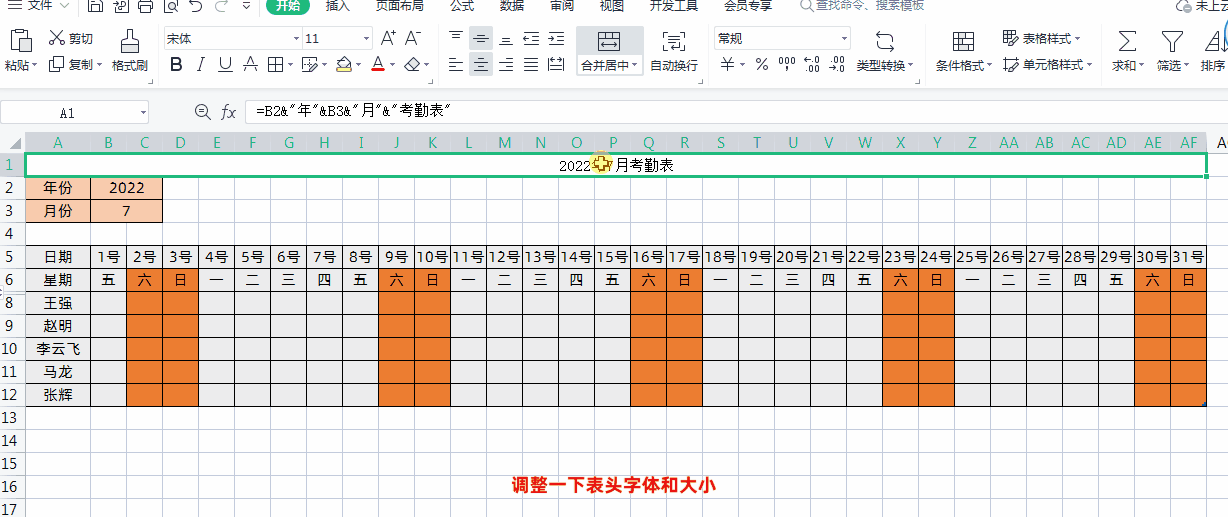Open conditional formatting (条件格式) menu
The height and width of the screenshot is (517, 1228).
tap(964, 51)
